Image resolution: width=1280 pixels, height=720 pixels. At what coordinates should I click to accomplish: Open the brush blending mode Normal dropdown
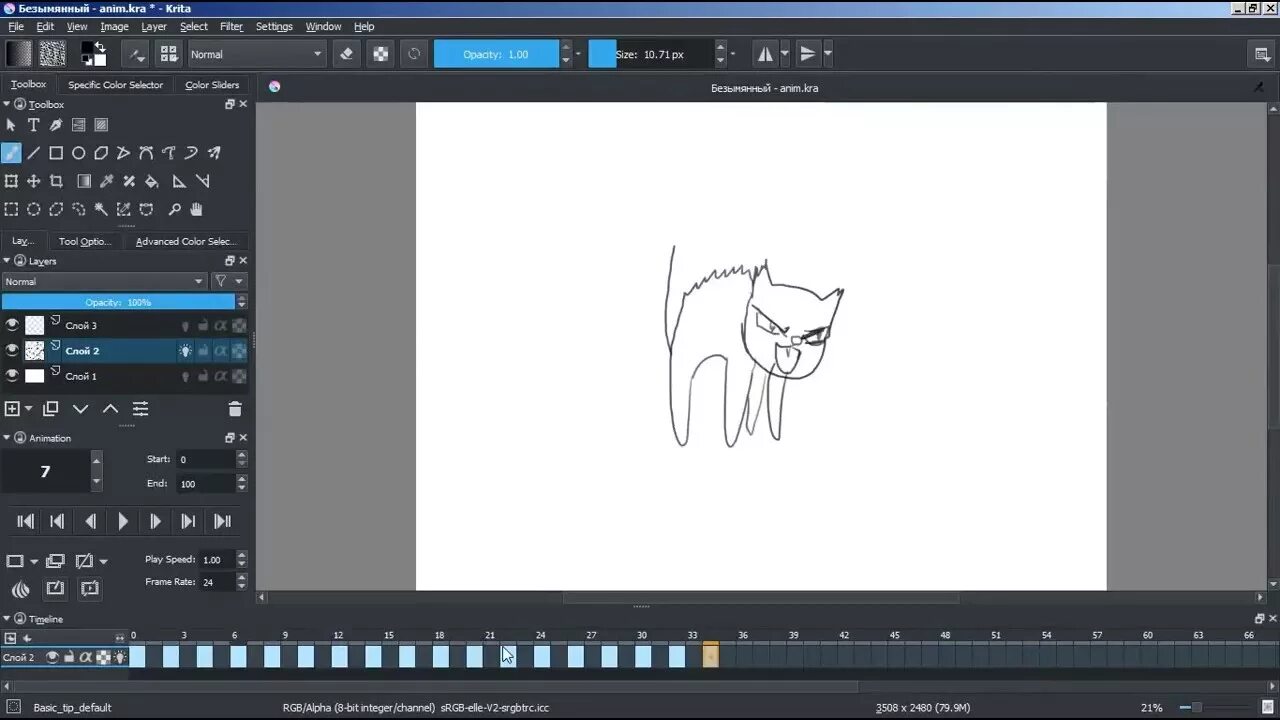point(256,54)
